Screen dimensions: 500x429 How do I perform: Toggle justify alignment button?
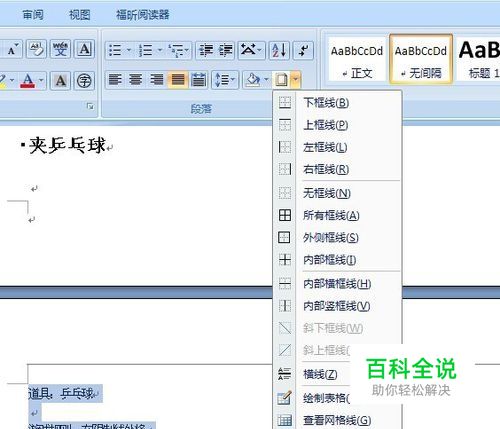pyautogui.click(x=178, y=80)
